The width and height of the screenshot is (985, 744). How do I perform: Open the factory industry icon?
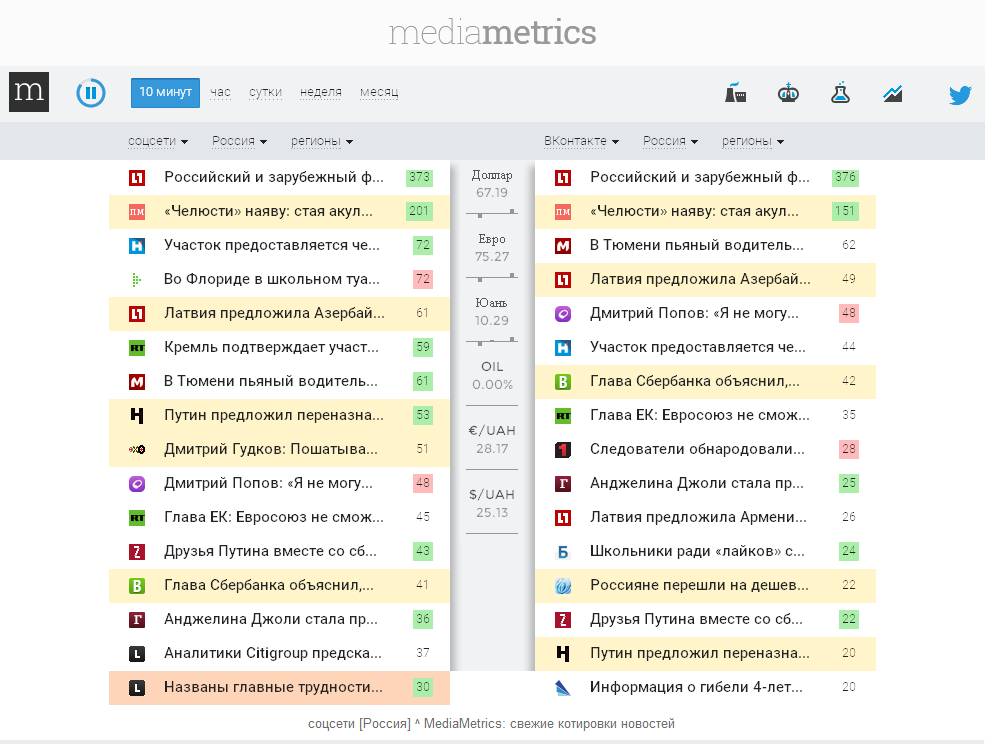coord(735,92)
